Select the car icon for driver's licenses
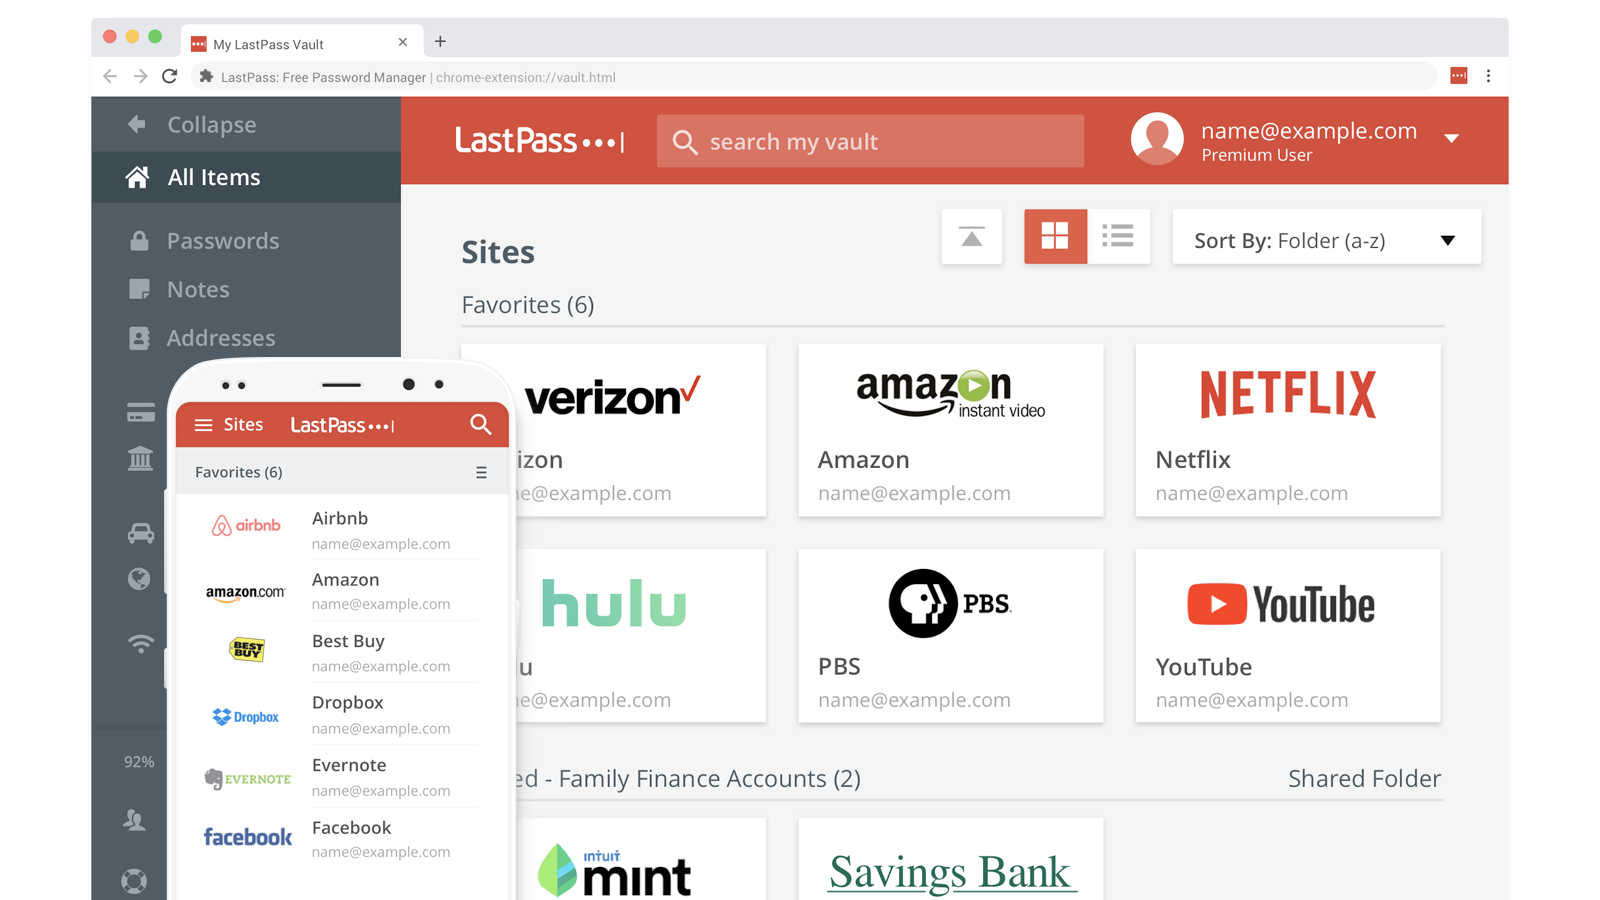Screen dimensions: 1600x900 pyautogui.click(x=140, y=533)
